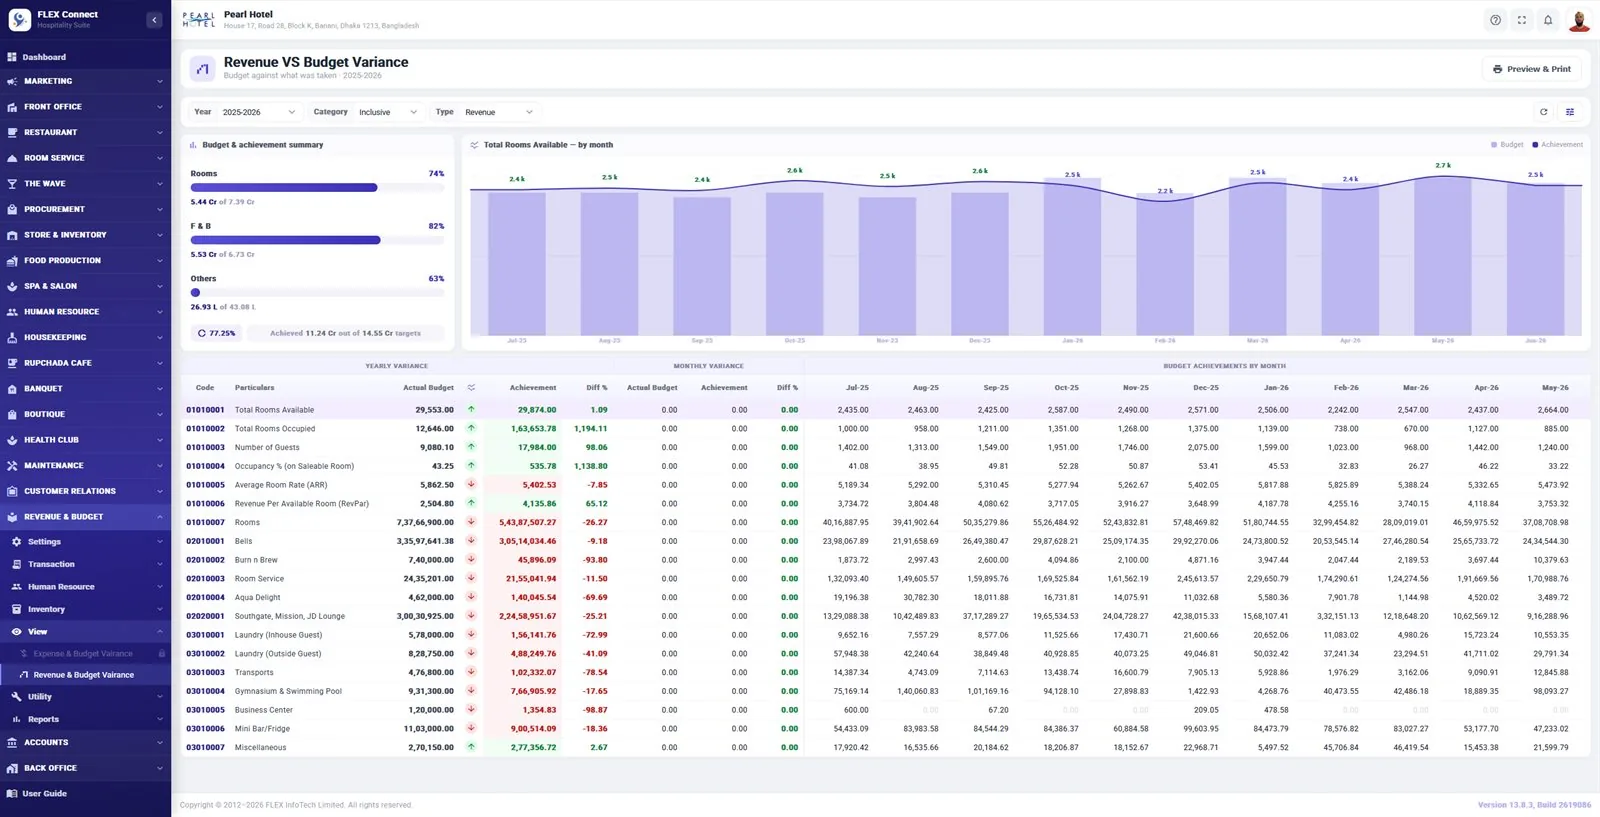The height and width of the screenshot is (817, 1600).
Task: Open the Reports submenu
Action: click(x=85, y=720)
